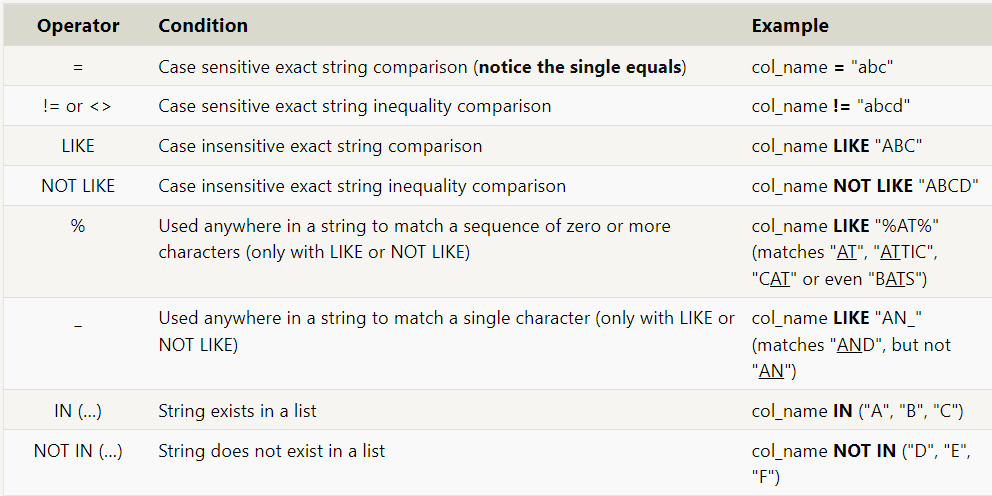Click the "IN (...)" operator cell
The width and height of the screenshot is (992, 496).
[x=78, y=411]
